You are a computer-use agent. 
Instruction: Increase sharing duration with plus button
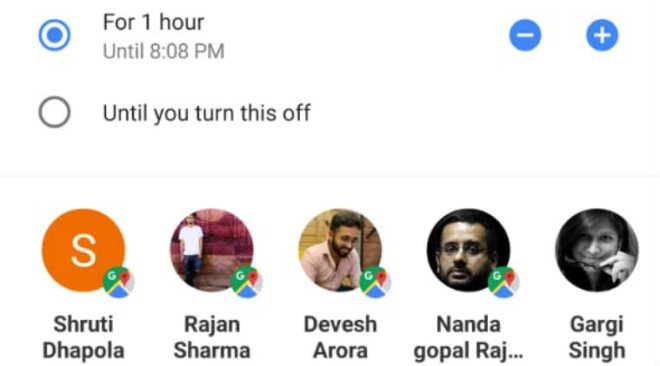(602, 35)
